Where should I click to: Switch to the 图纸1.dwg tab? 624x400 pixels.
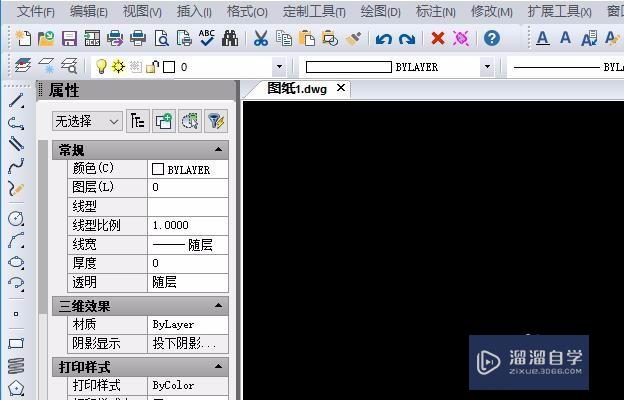coord(297,88)
